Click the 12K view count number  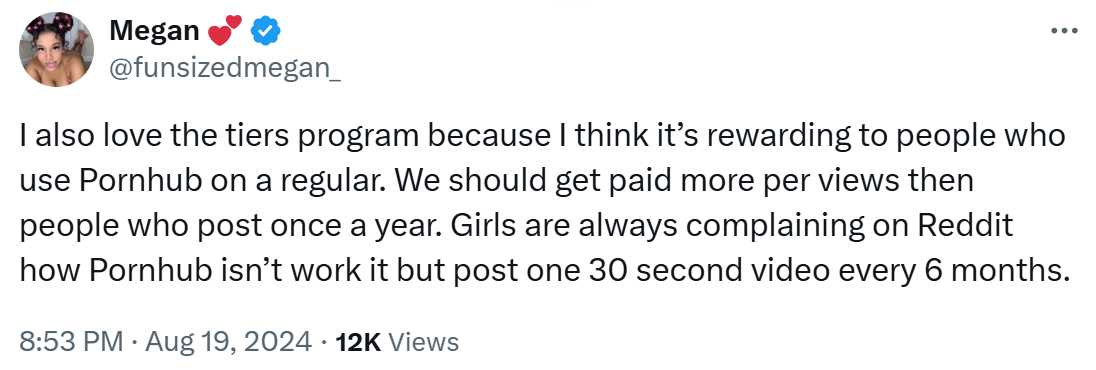click(358, 342)
